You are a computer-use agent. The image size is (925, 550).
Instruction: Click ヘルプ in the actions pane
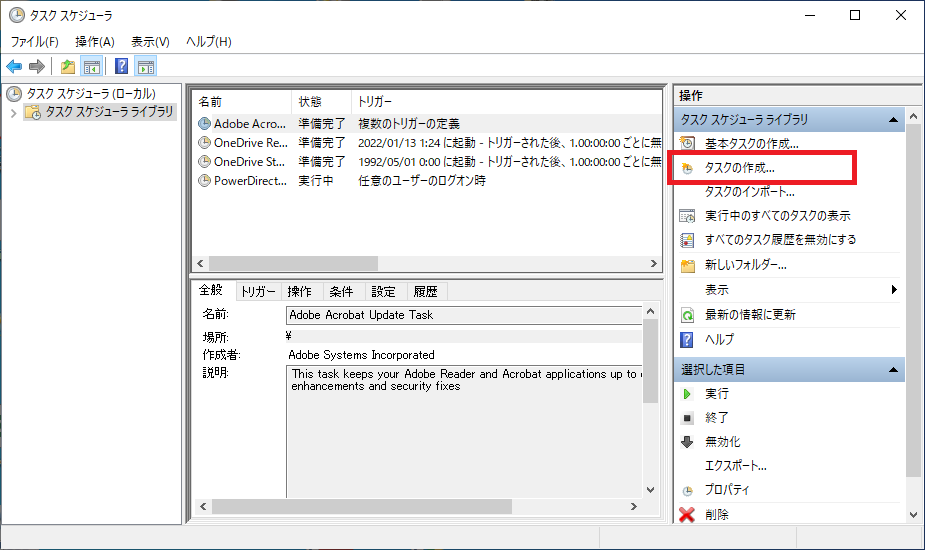click(x=720, y=339)
